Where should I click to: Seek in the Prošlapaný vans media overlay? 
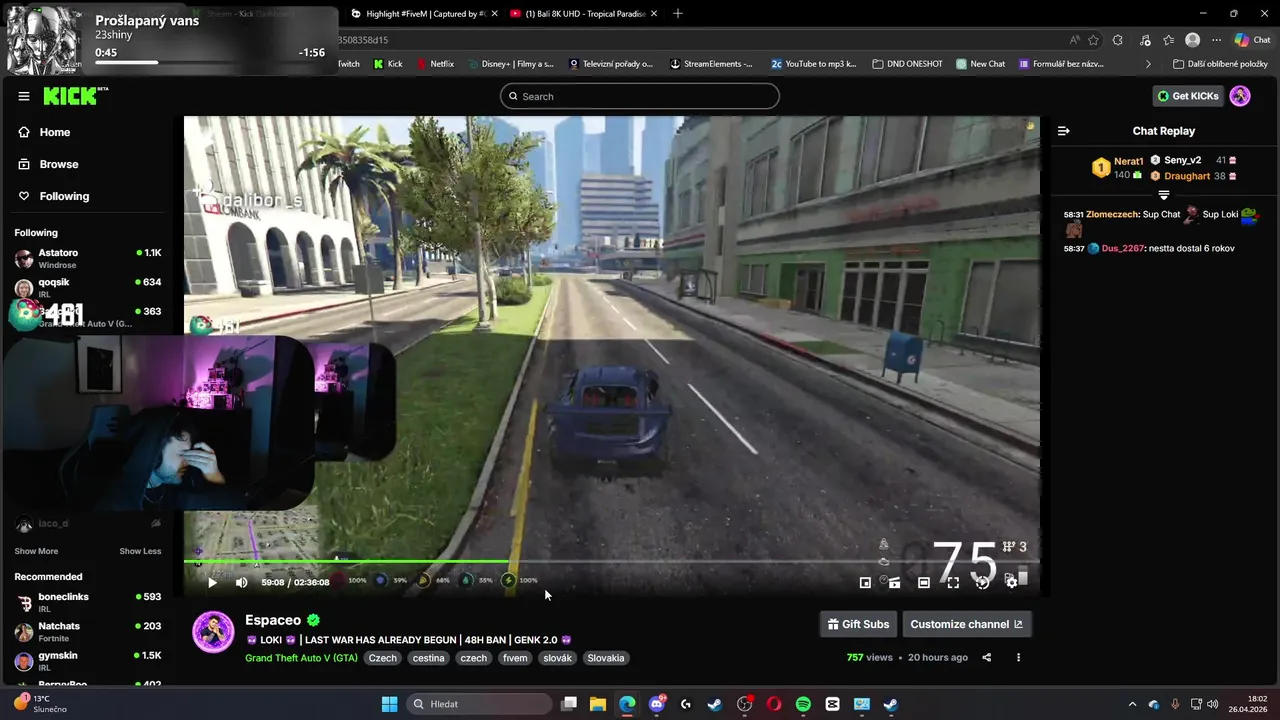coord(210,62)
